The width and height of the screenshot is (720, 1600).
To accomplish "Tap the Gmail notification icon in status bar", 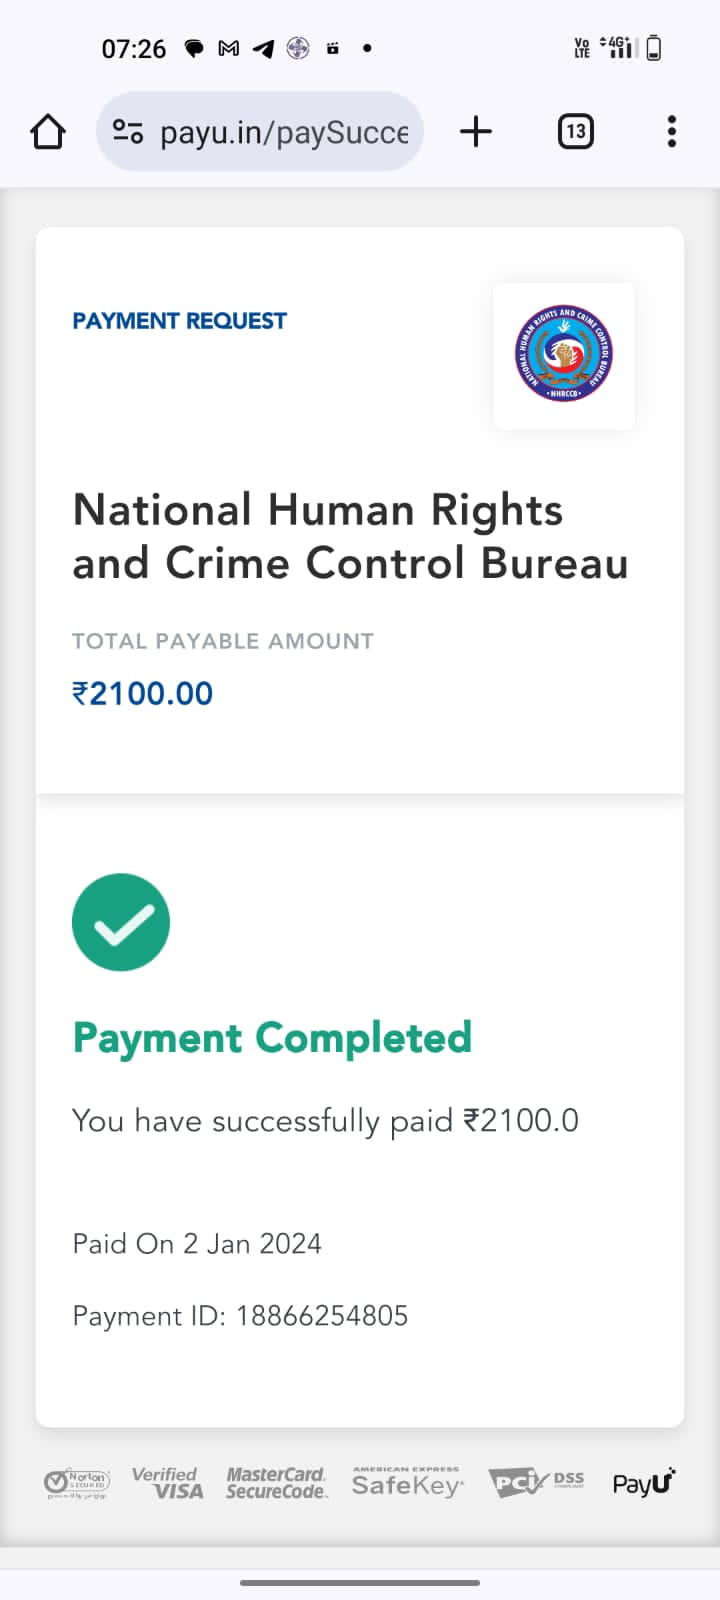I will (229, 48).
